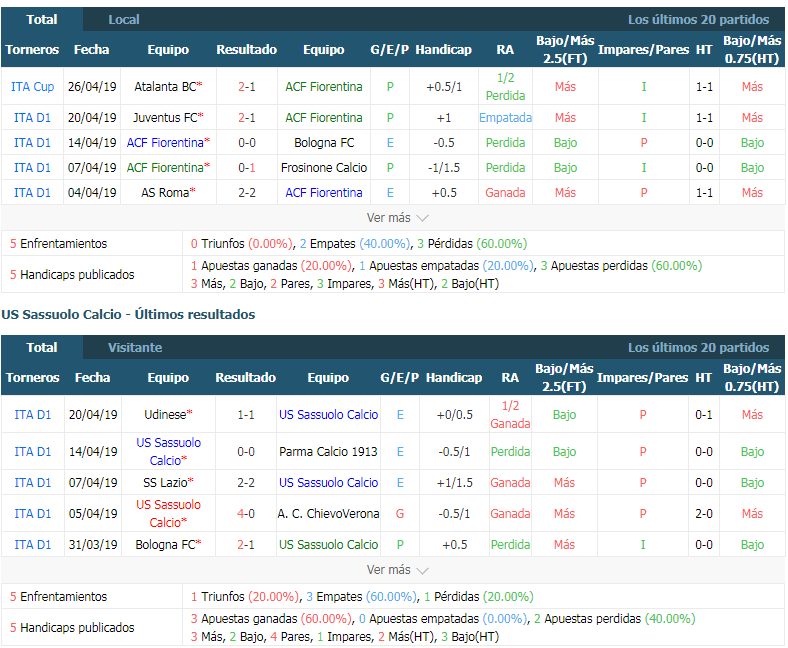Open ITA D1 link for 20/04/19 Juventus match
Screen dimensions: 788x648
(x=32, y=118)
